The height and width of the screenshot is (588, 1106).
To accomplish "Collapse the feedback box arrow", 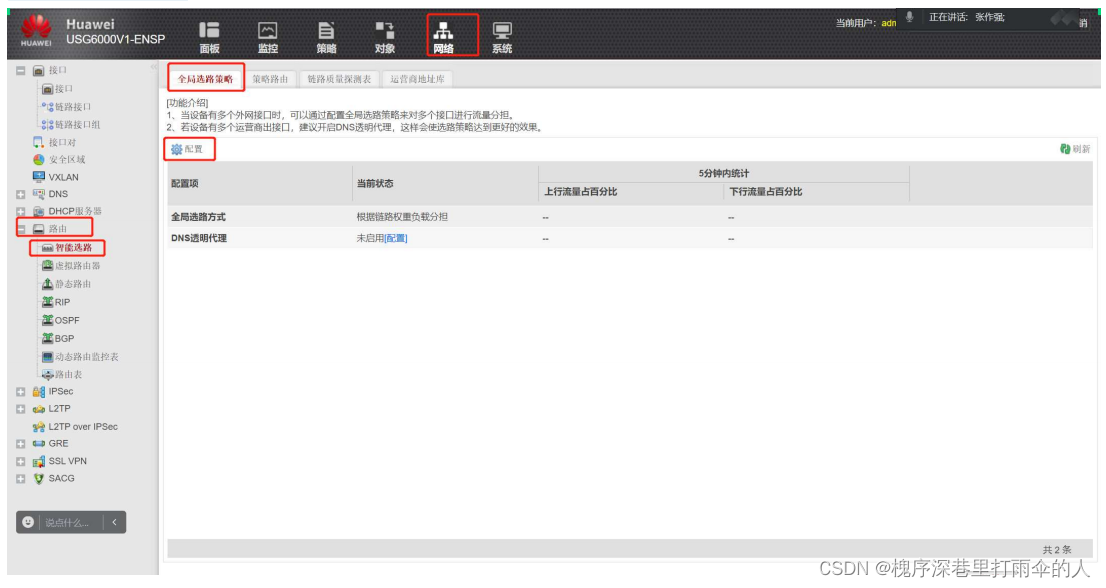I will pos(114,522).
